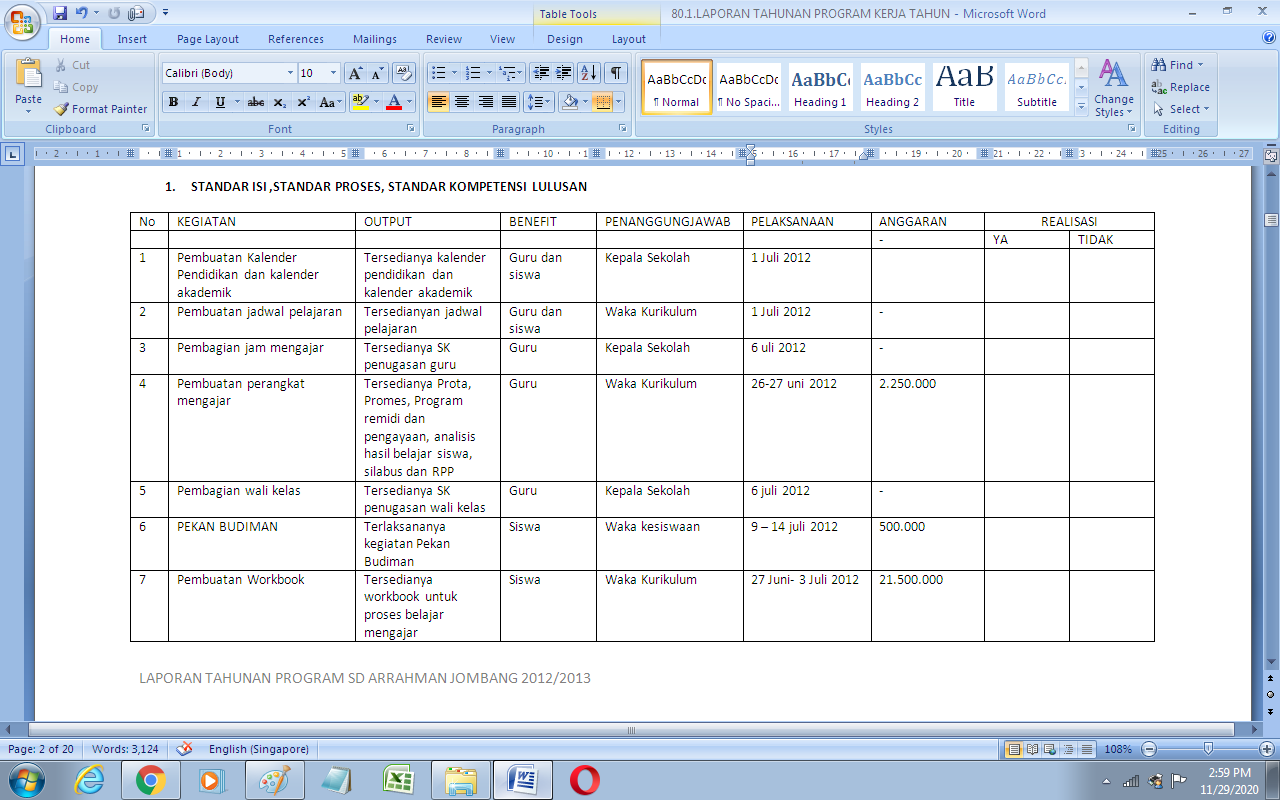Zoom out with the minus button
This screenshot has width=1280, height=800.
tap(1149, 749)
